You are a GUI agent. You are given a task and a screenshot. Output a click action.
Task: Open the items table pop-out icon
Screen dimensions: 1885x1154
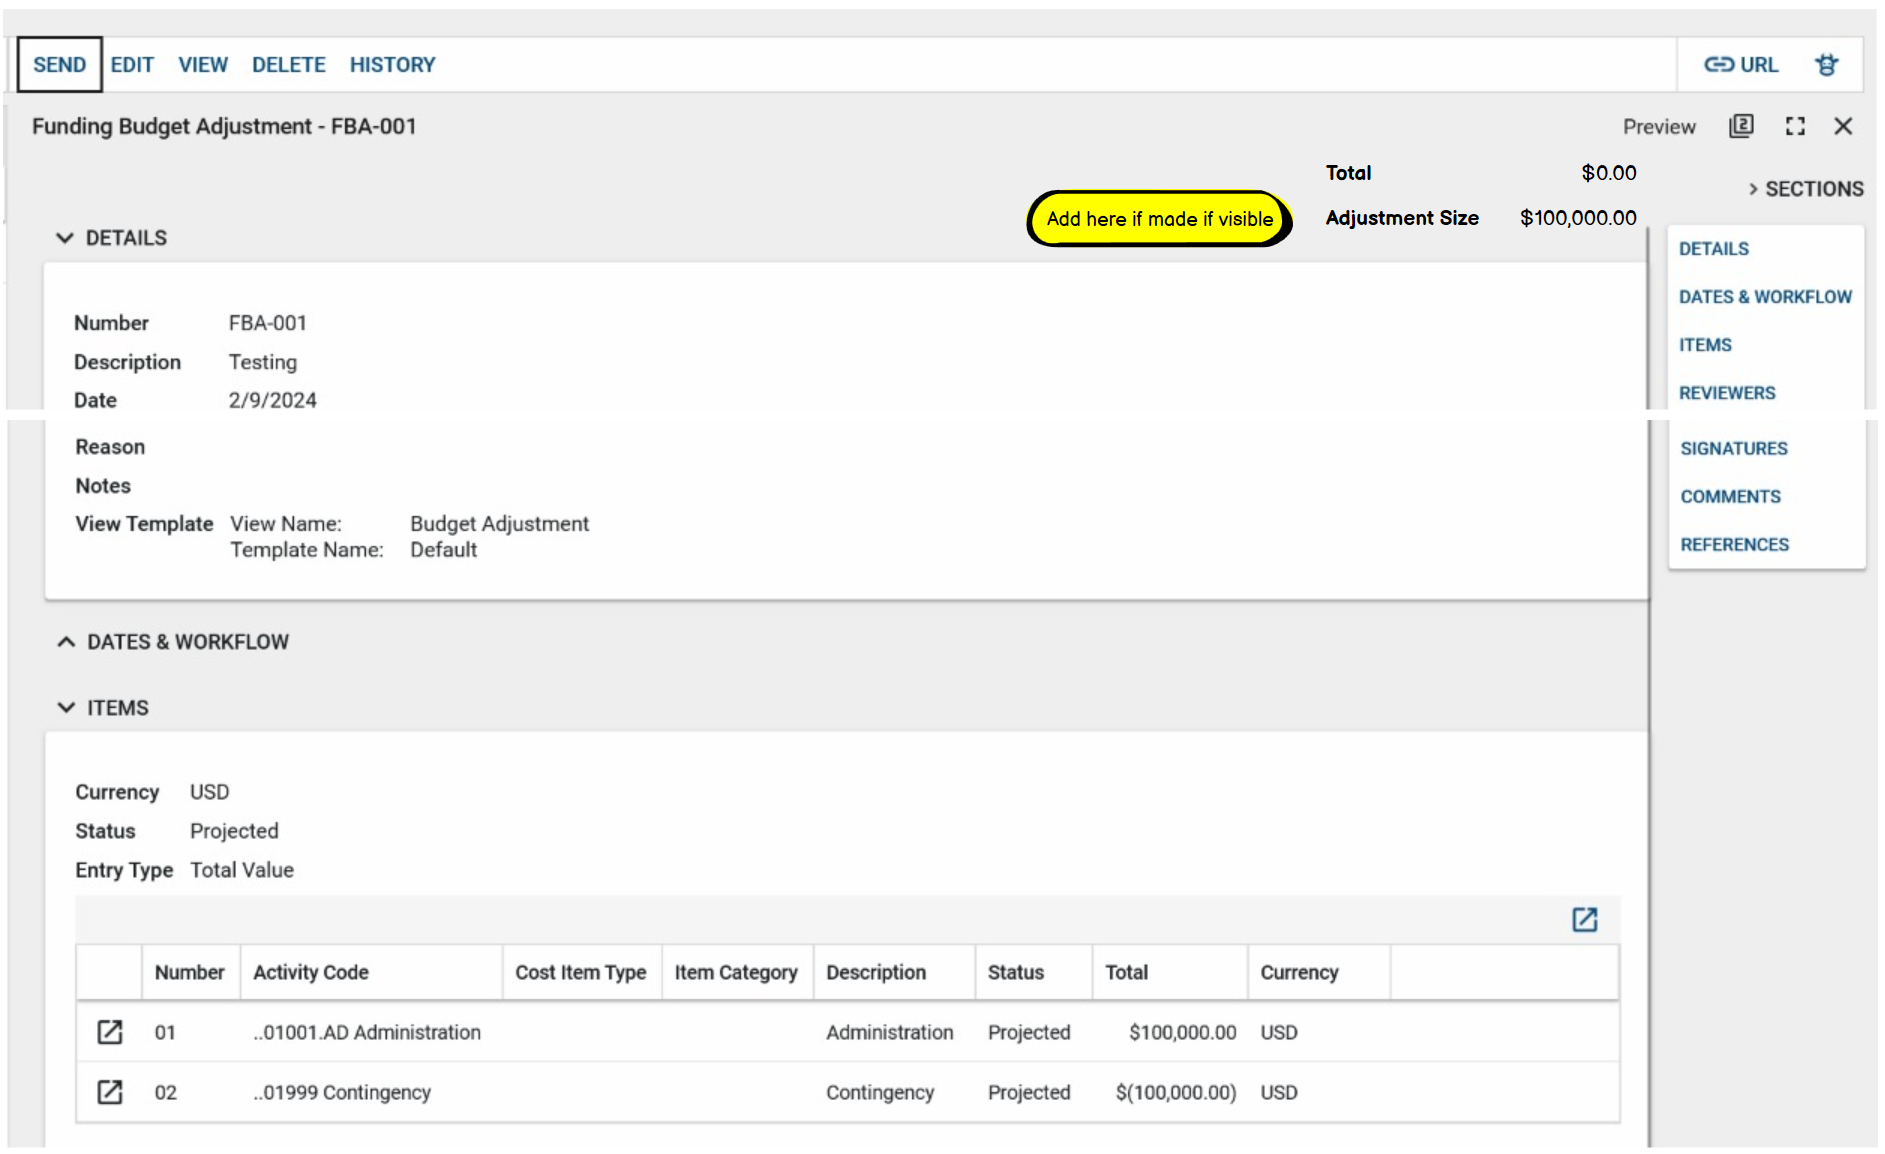(x=1584, y=919)
